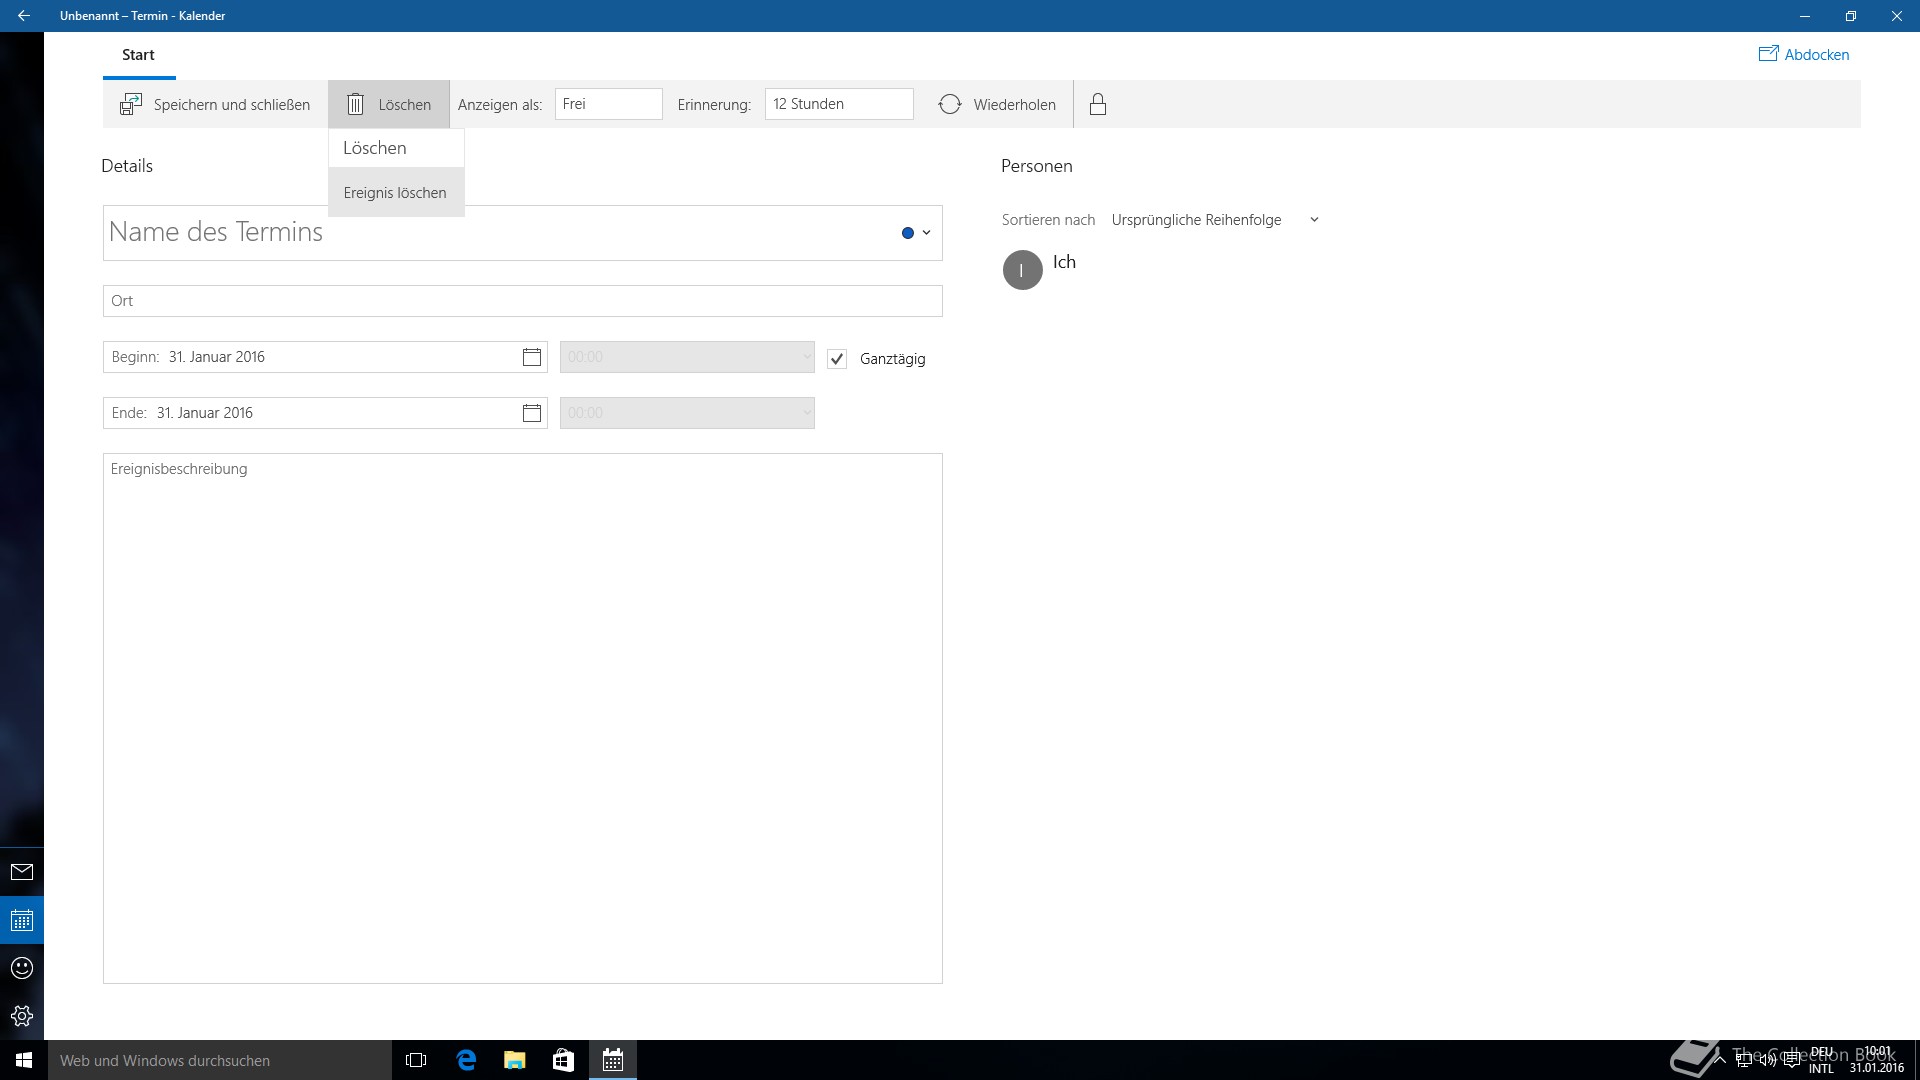Switch to Mail via envelope sidebar icon
Screen dimensions: 1920x1080
click(x=22, y=872)
